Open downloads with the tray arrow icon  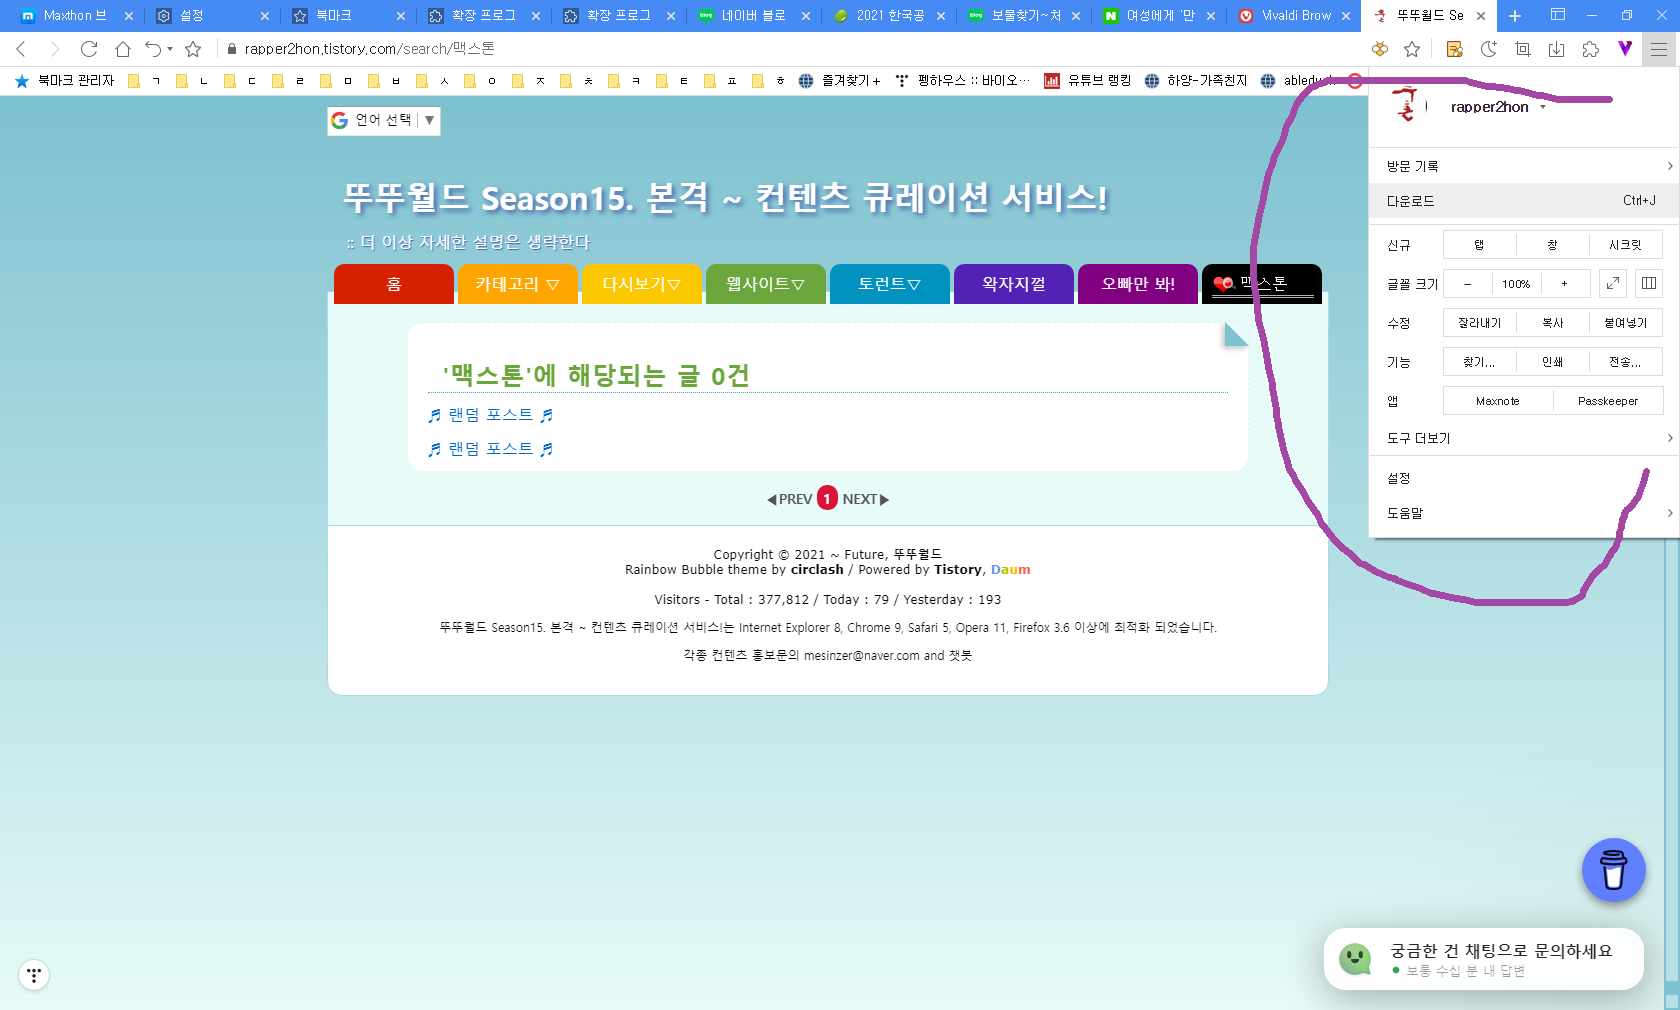(1557, 49)
